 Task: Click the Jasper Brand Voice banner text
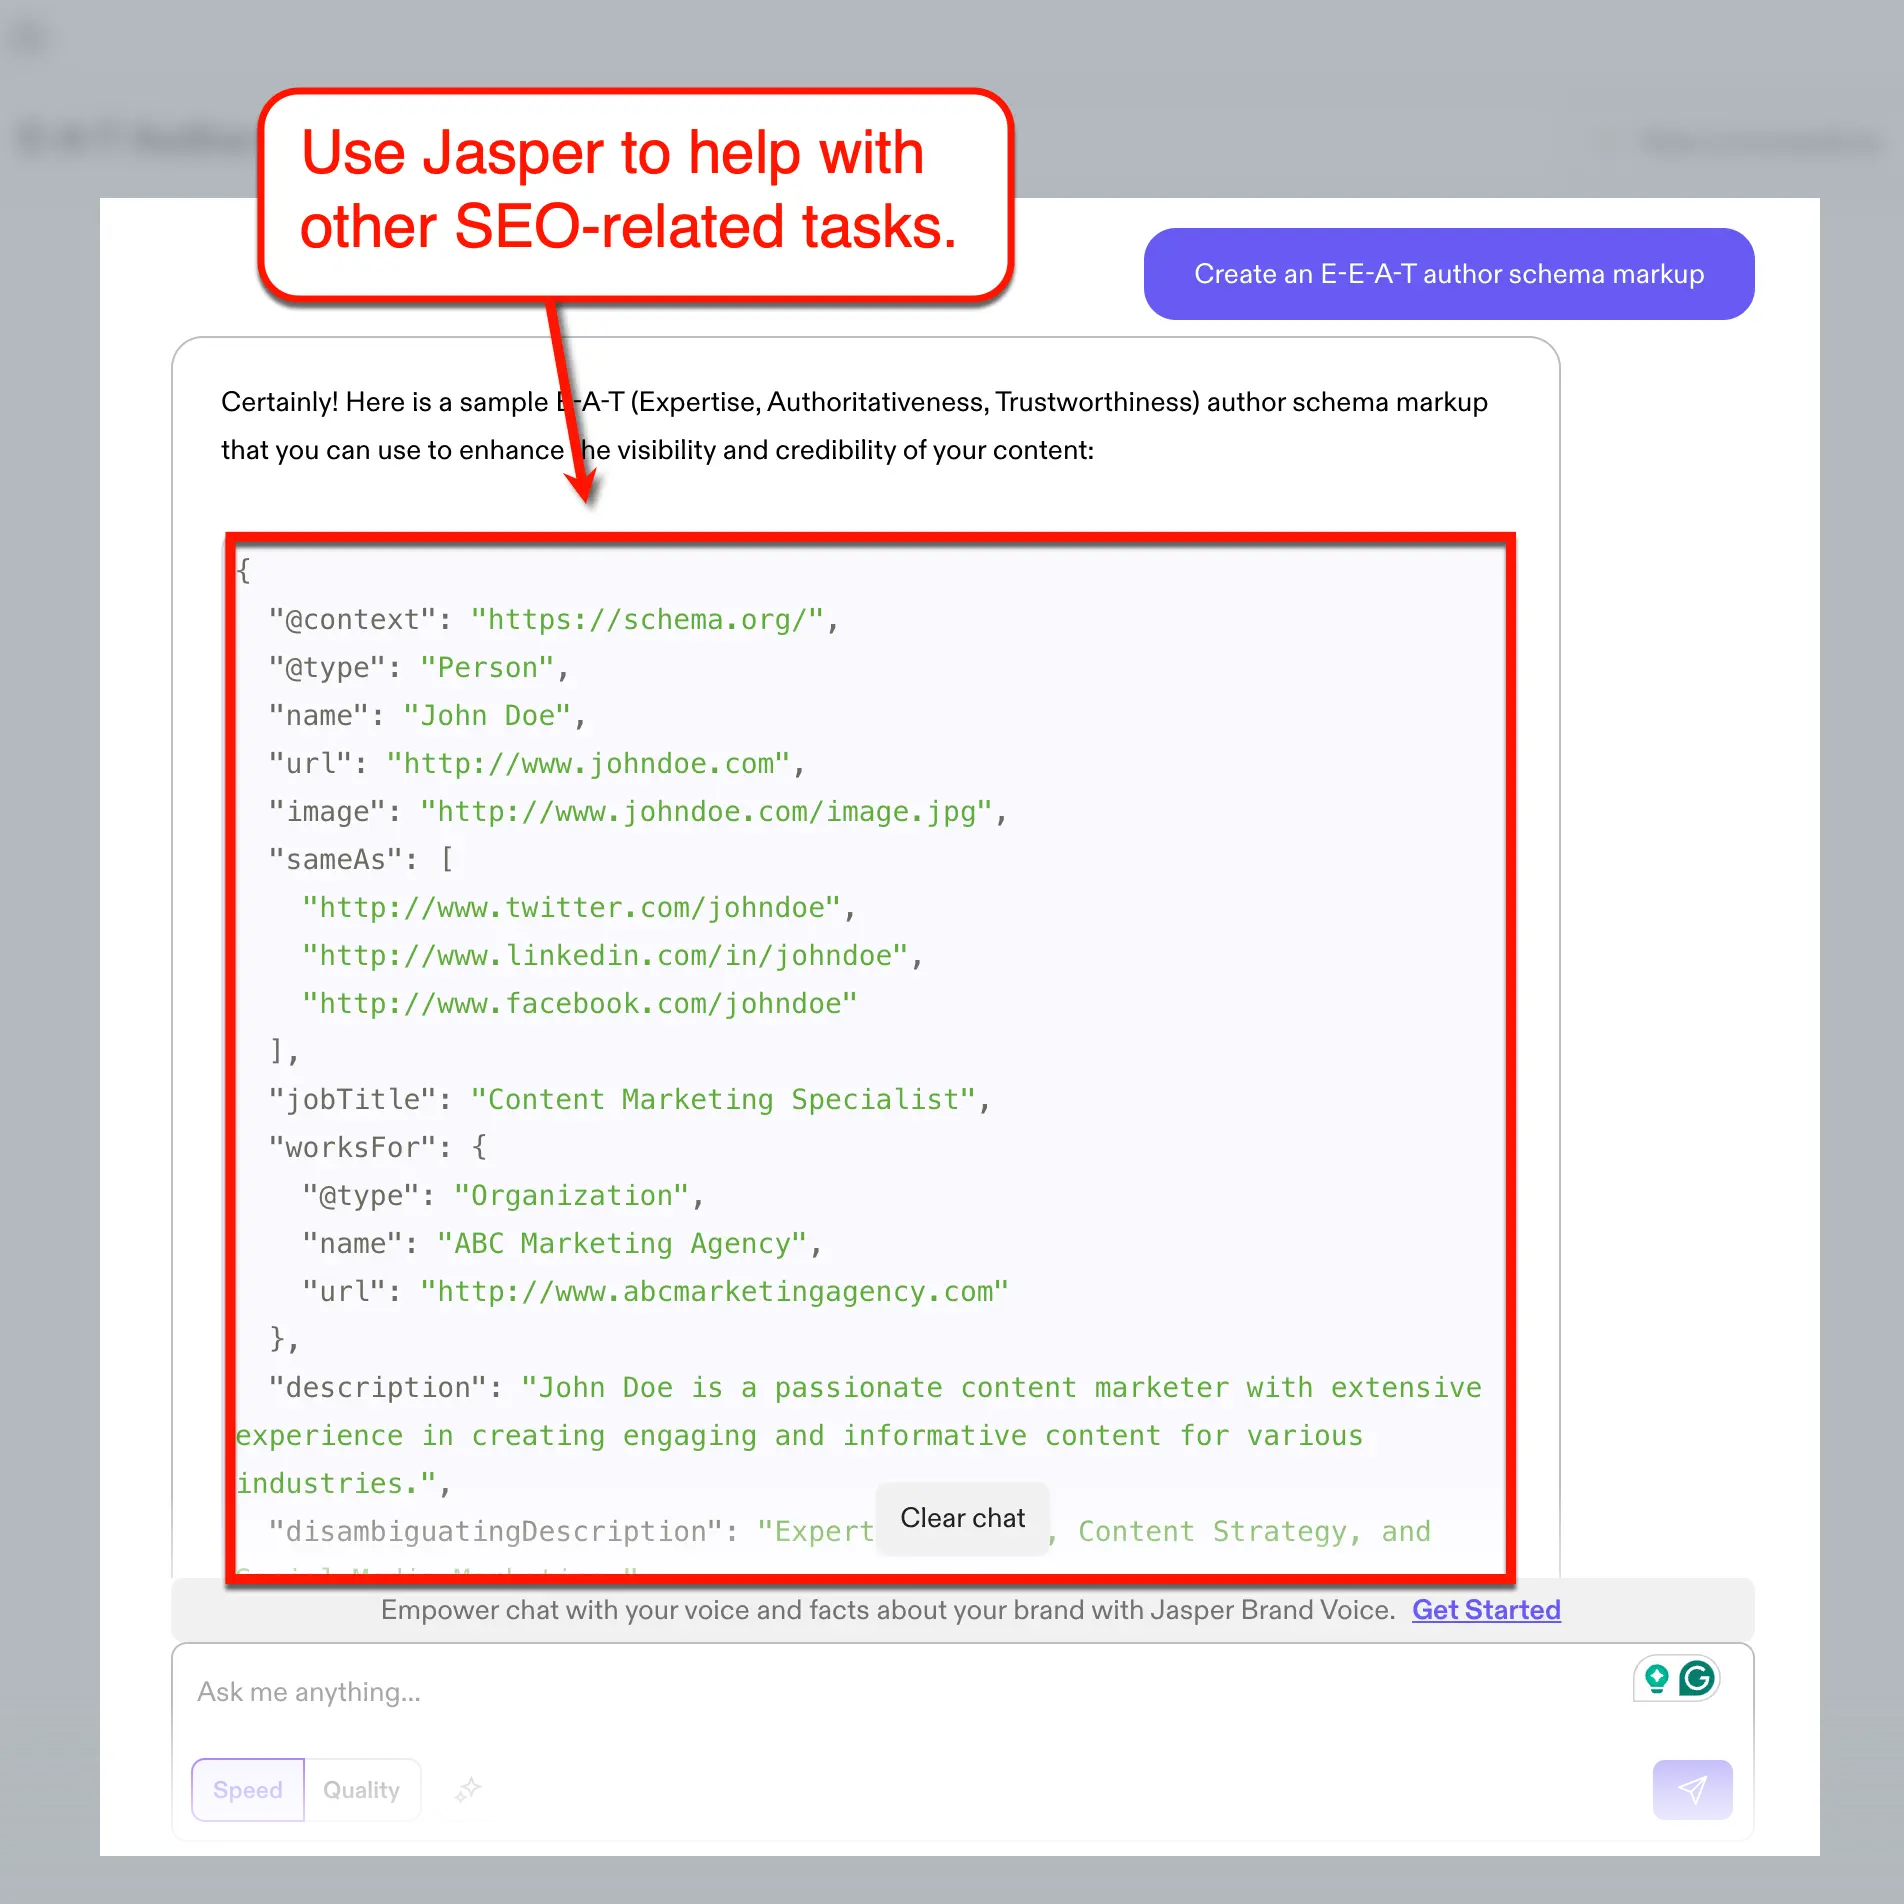tap(887, 1609)
